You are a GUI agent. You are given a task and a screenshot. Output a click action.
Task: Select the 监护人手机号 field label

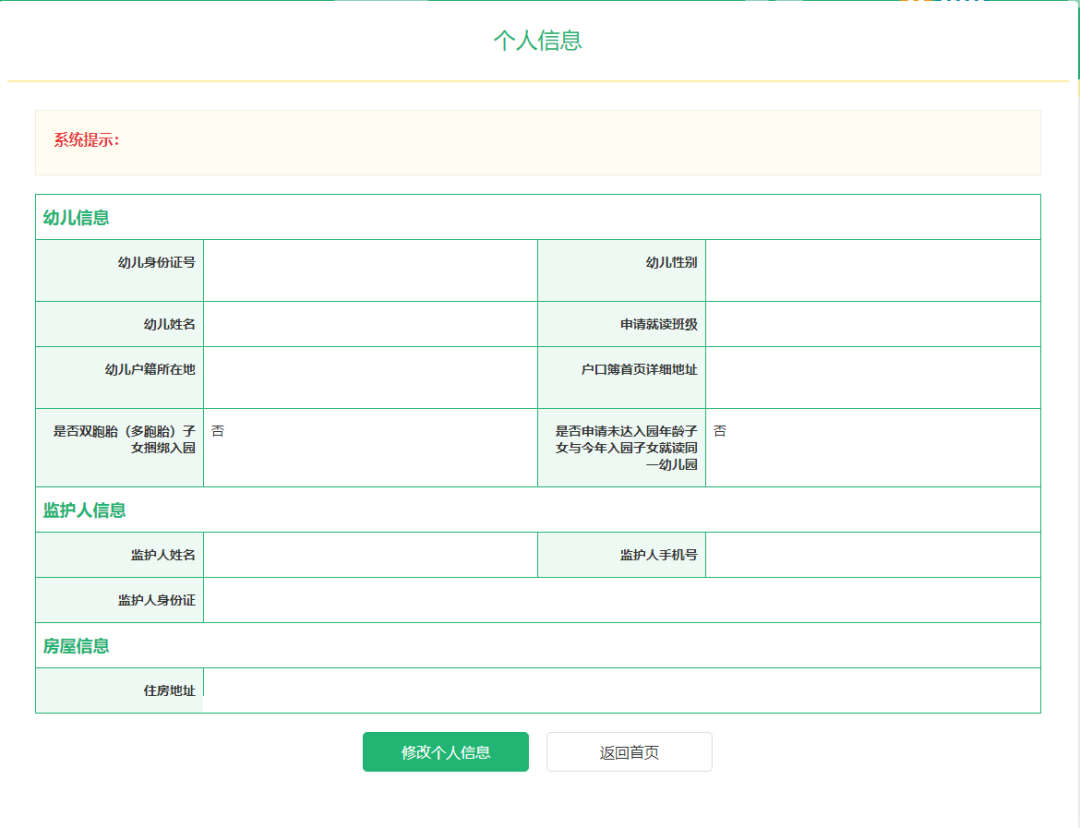658,555
